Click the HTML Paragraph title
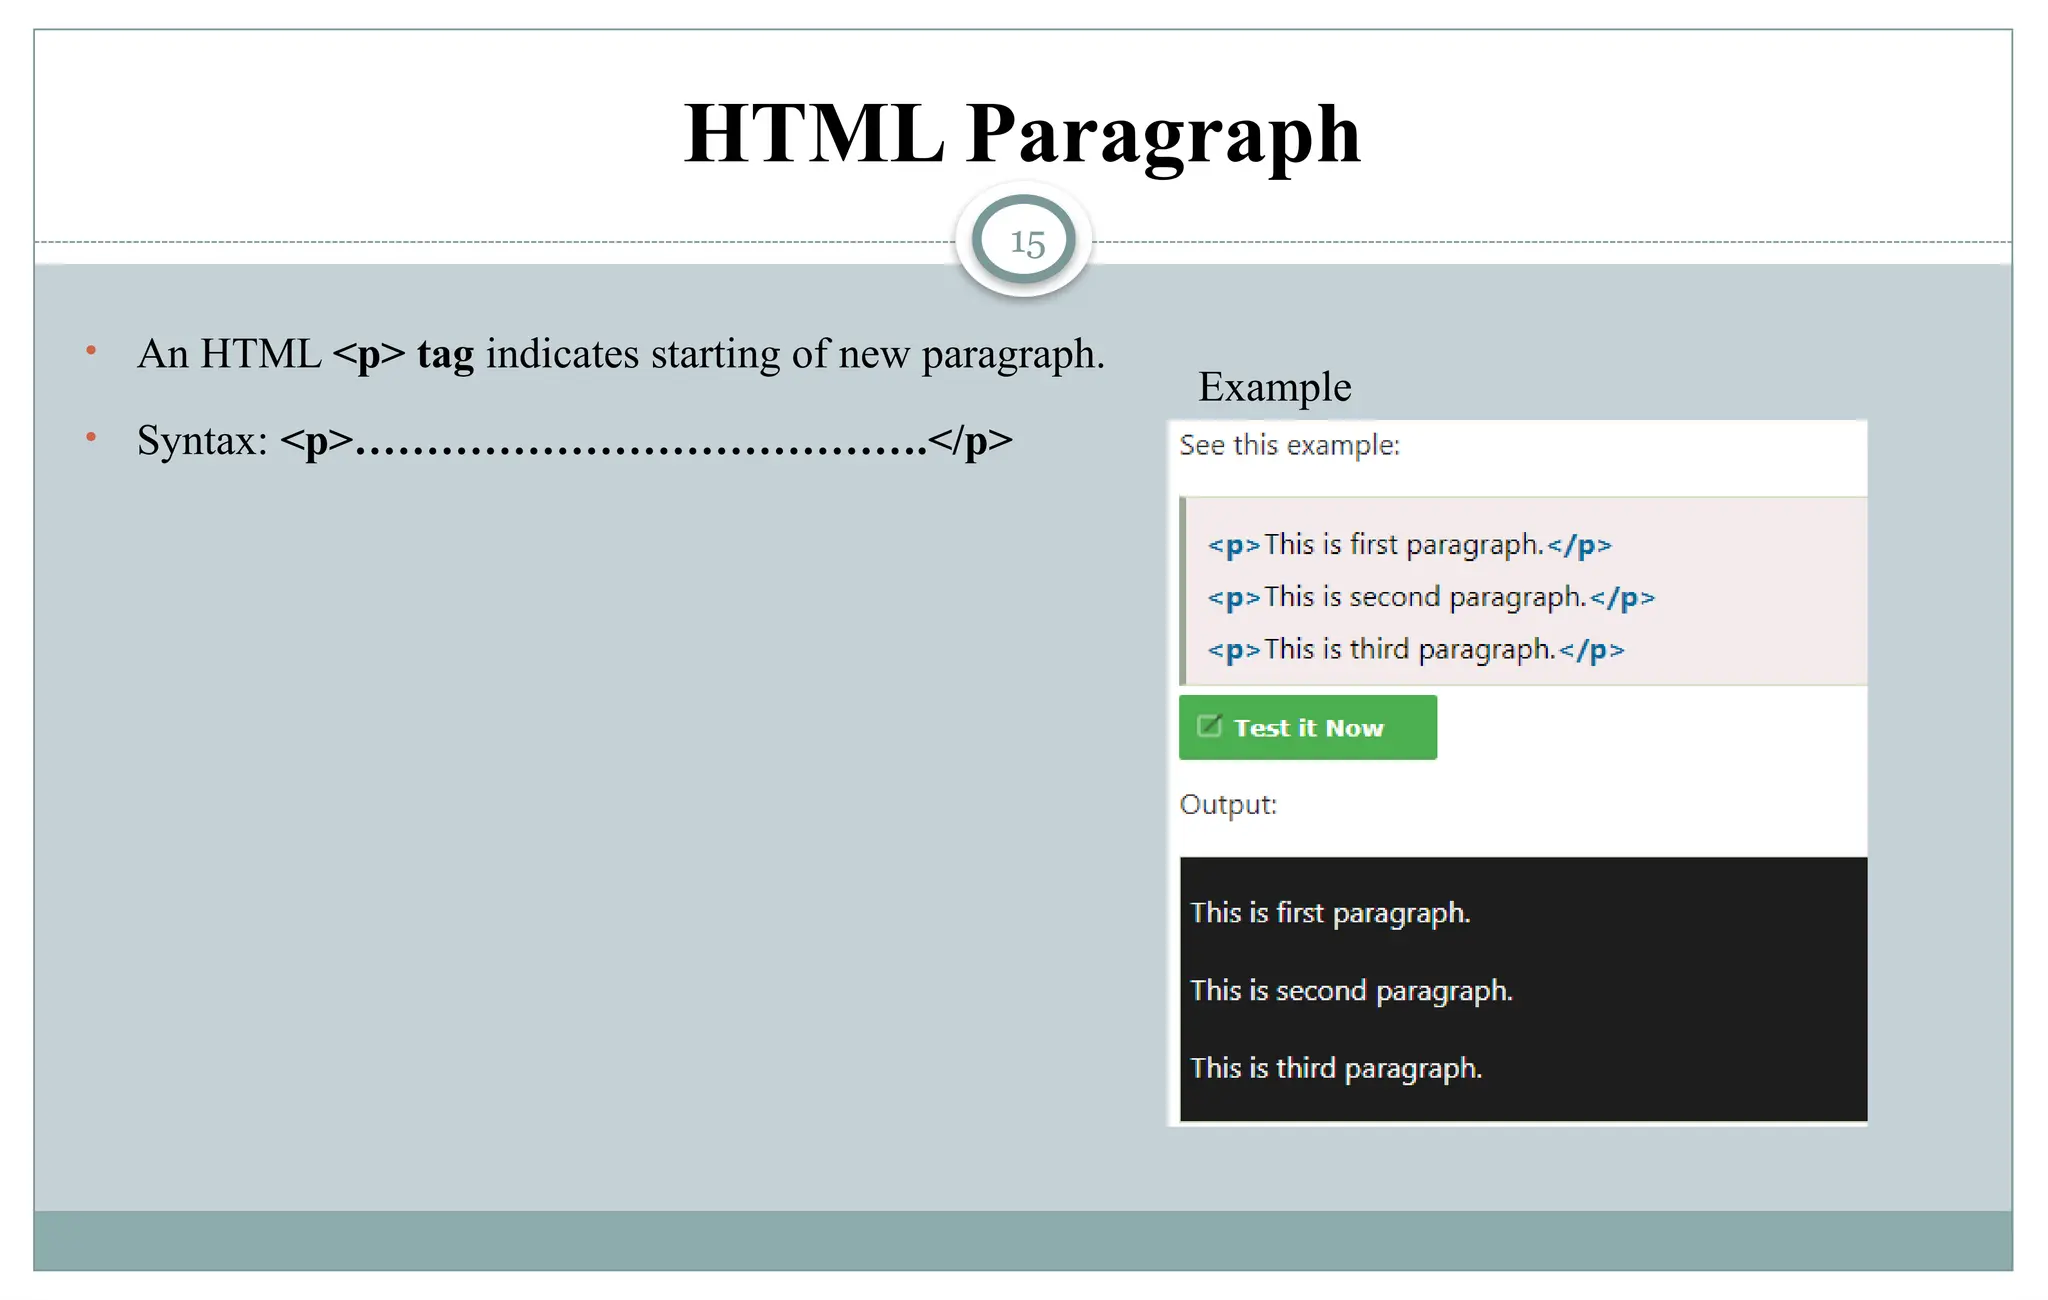Image resolution: width=2048 pixels, height=1300 pixels. click(x=1022, y=133)
